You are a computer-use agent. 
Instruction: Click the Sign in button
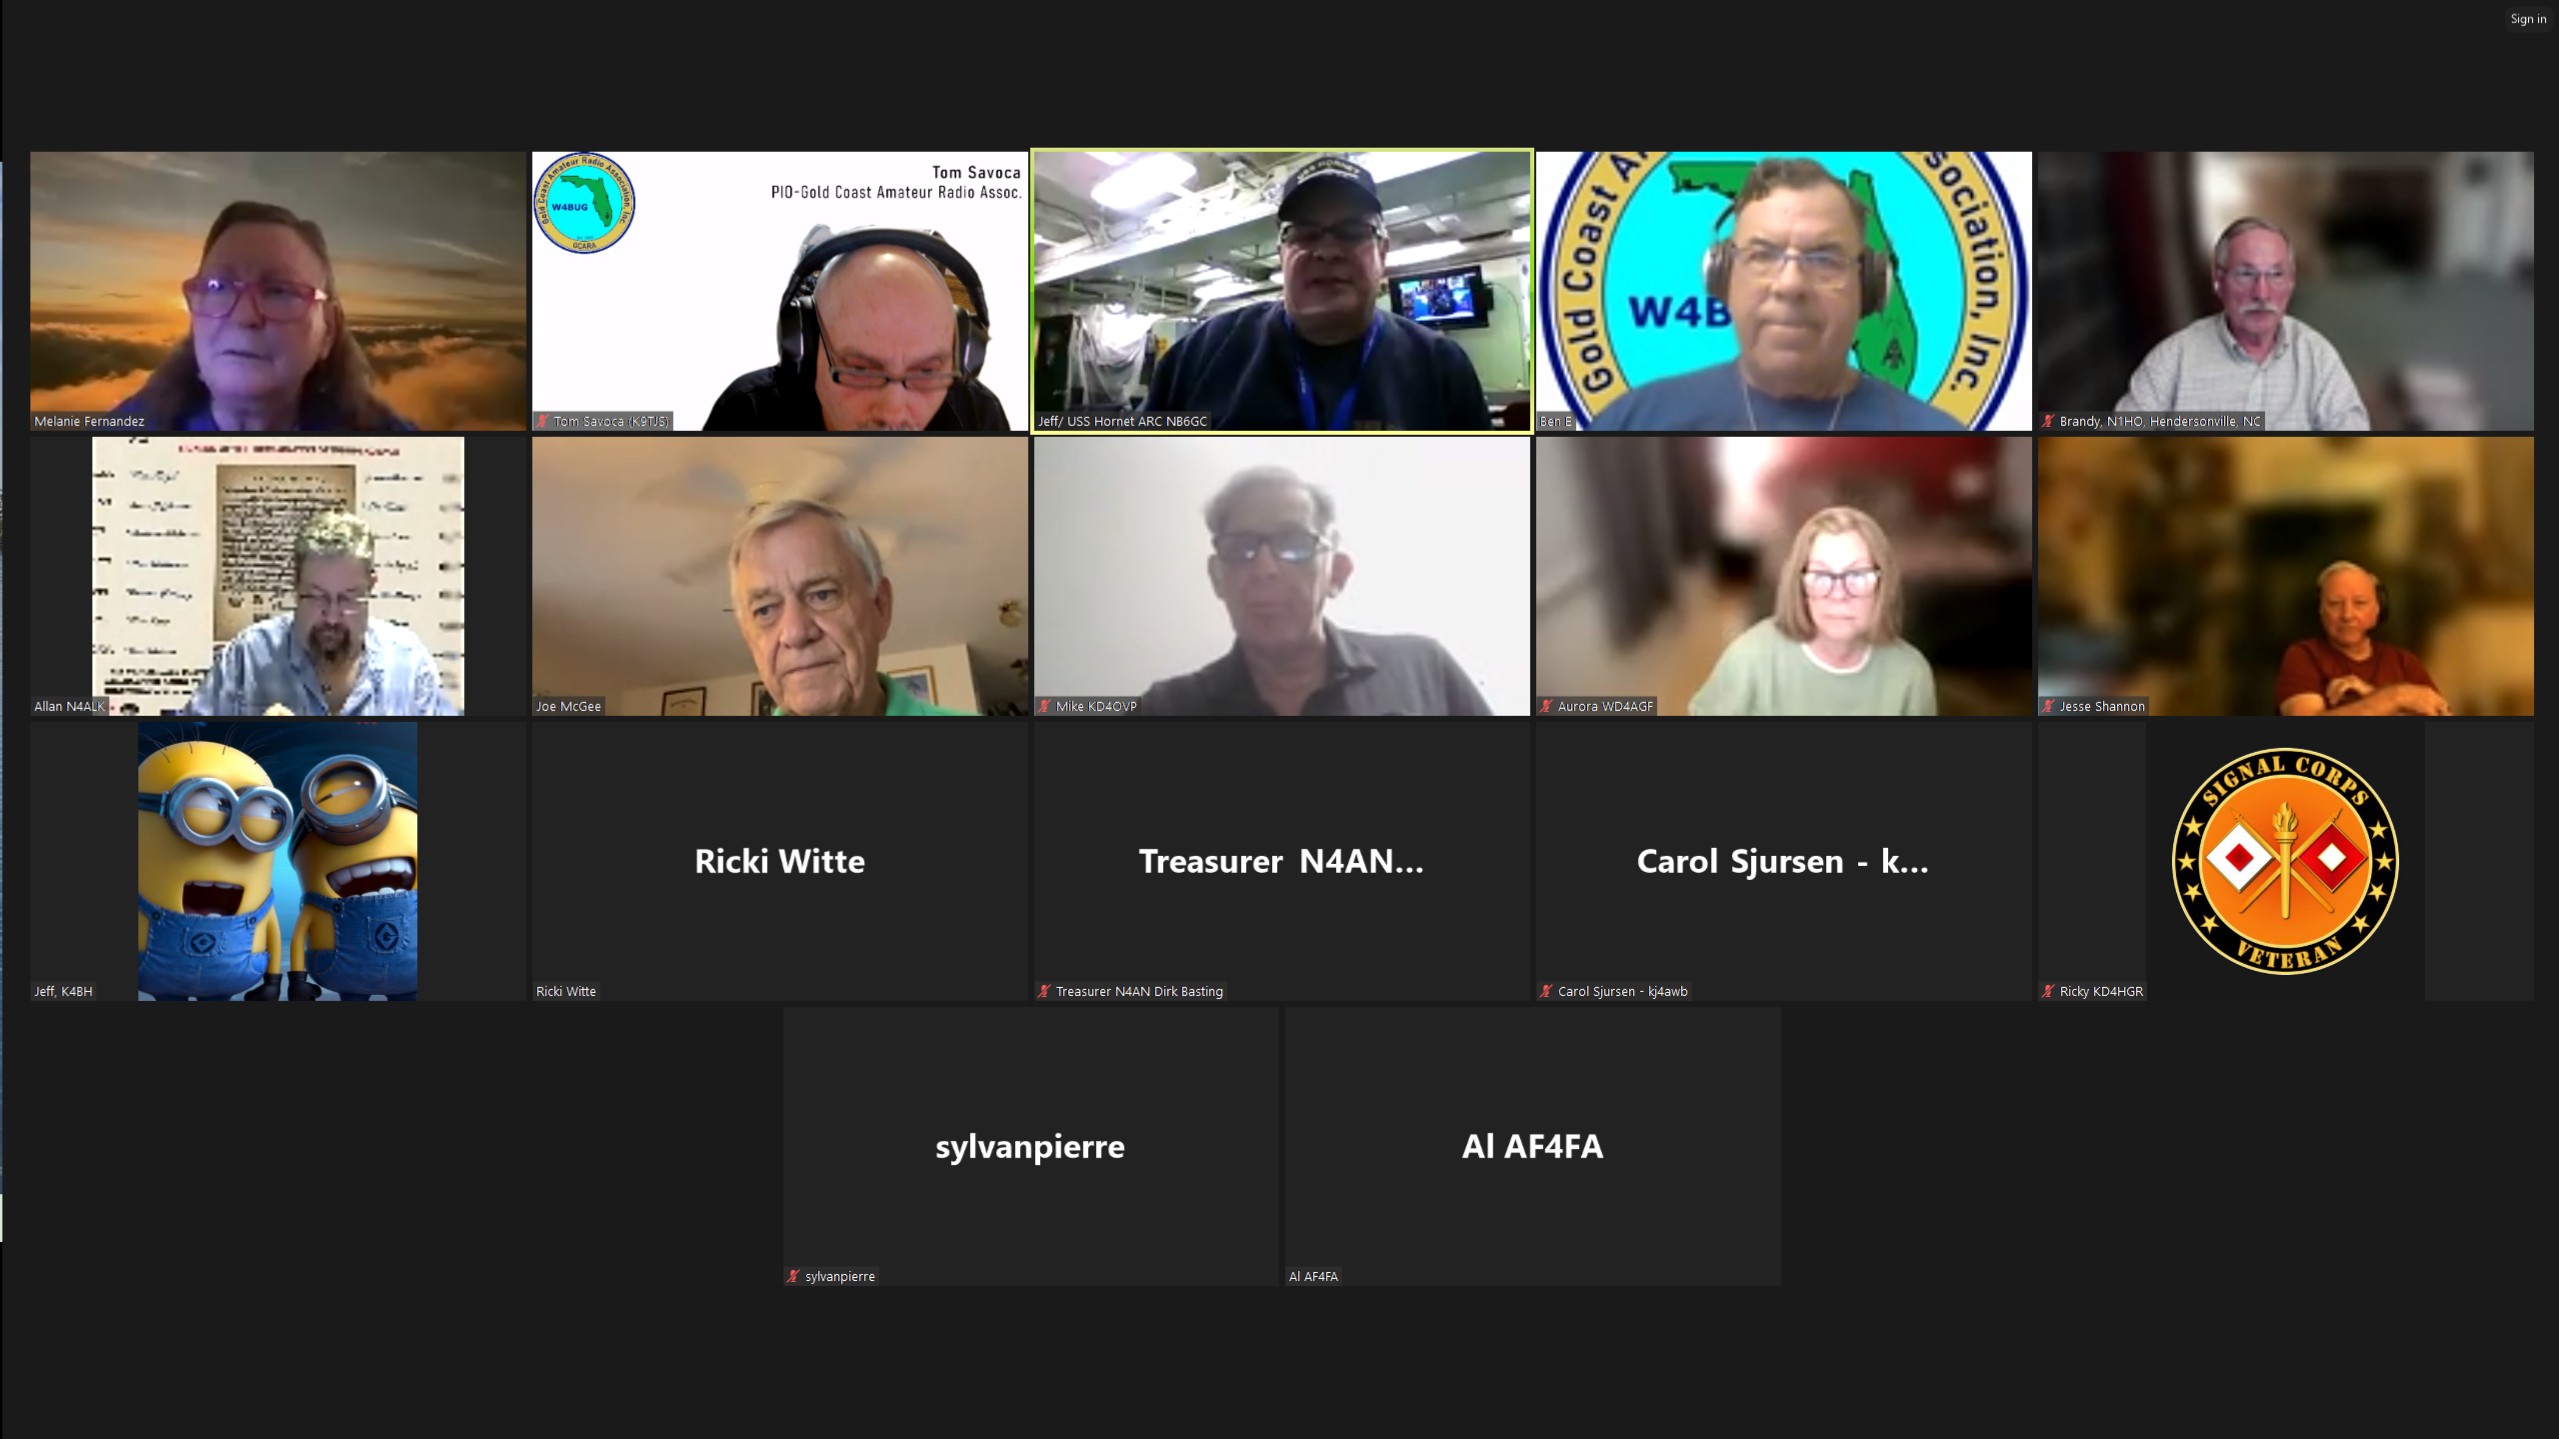click(x=2528, y=19)
